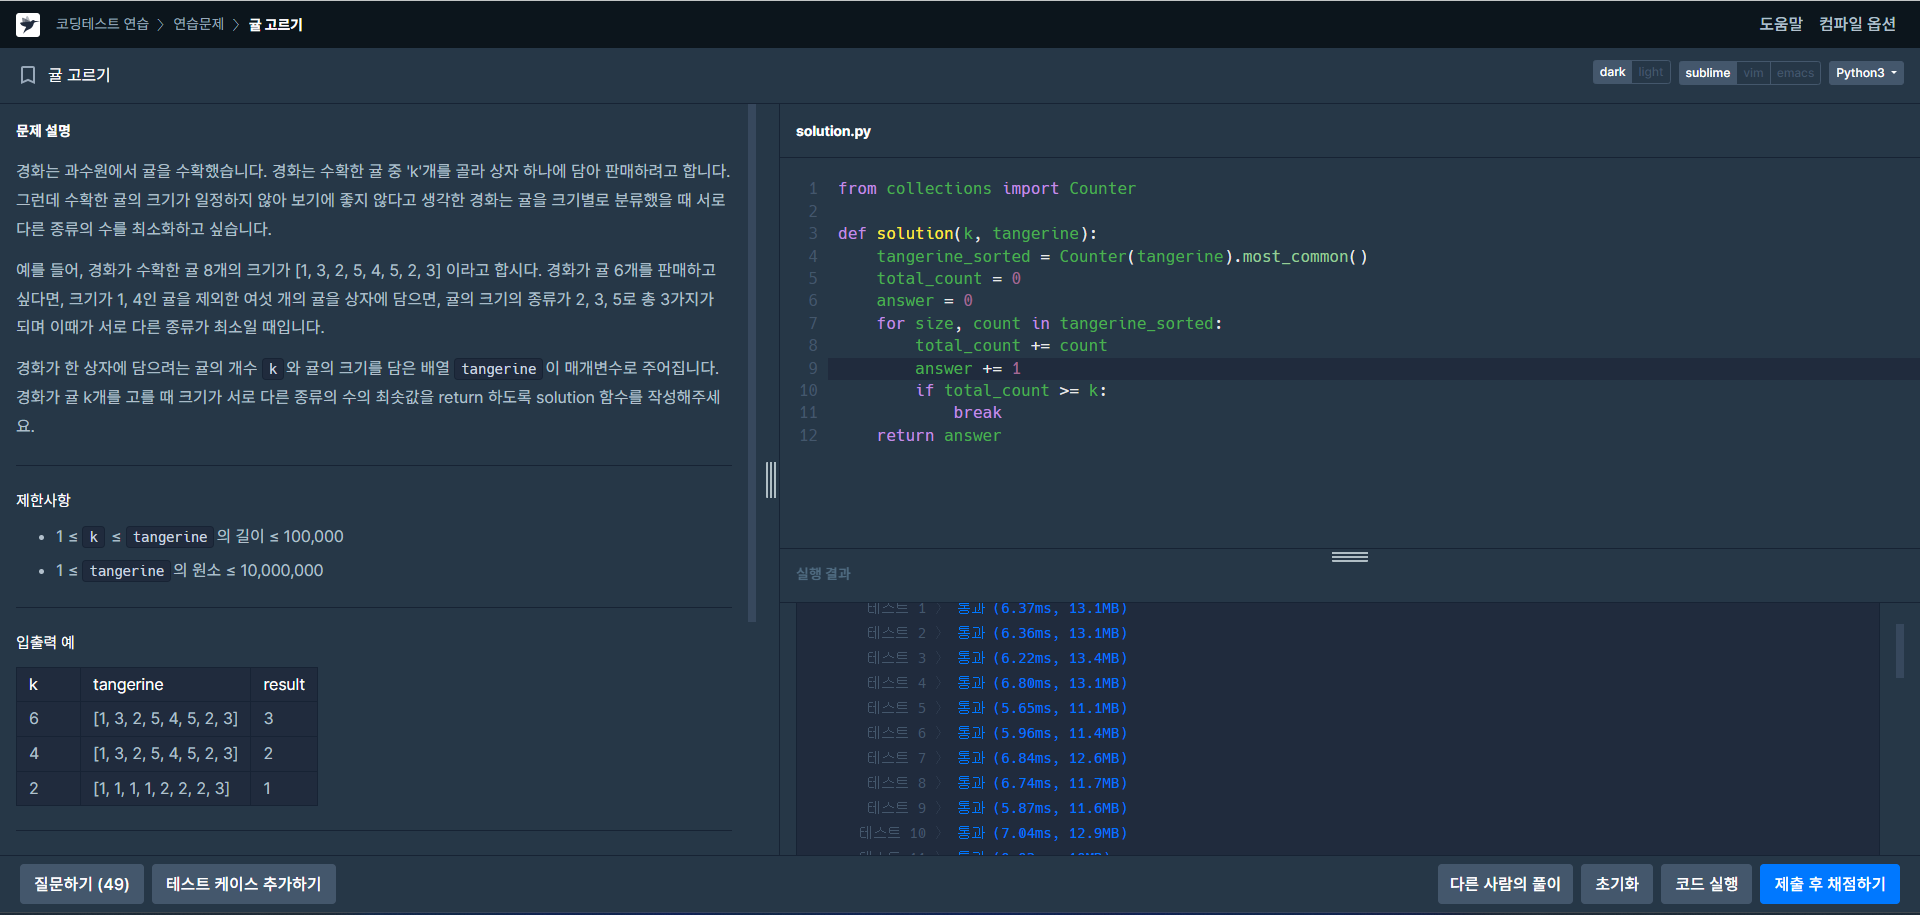
Task: Open the Programmers logo home icon
Action: [28, 24]
